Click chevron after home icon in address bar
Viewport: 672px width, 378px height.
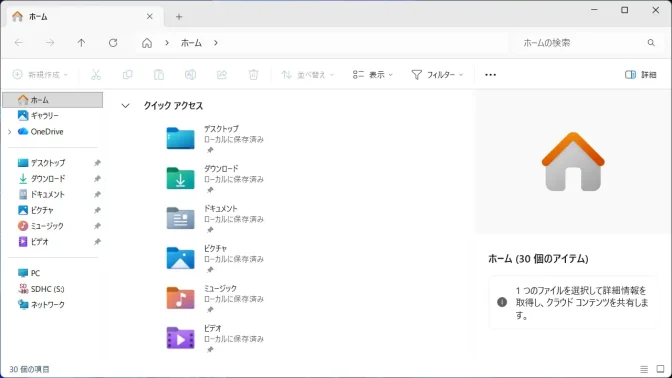[x=167, y=43]
